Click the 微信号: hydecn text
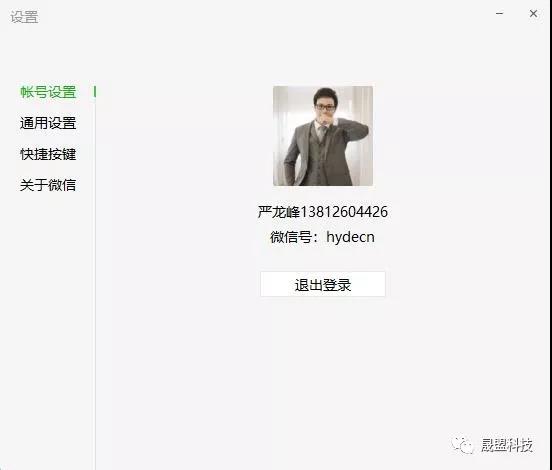This screenshot has height=470, width=552. coord(322,237)
